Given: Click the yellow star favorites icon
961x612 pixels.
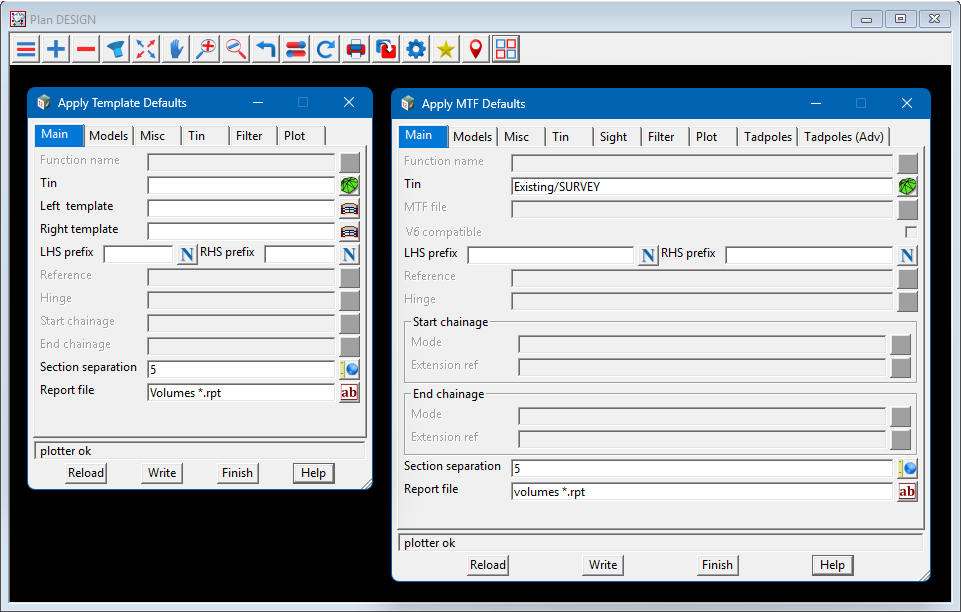Looking at the screenshot, I should [446, 49].
